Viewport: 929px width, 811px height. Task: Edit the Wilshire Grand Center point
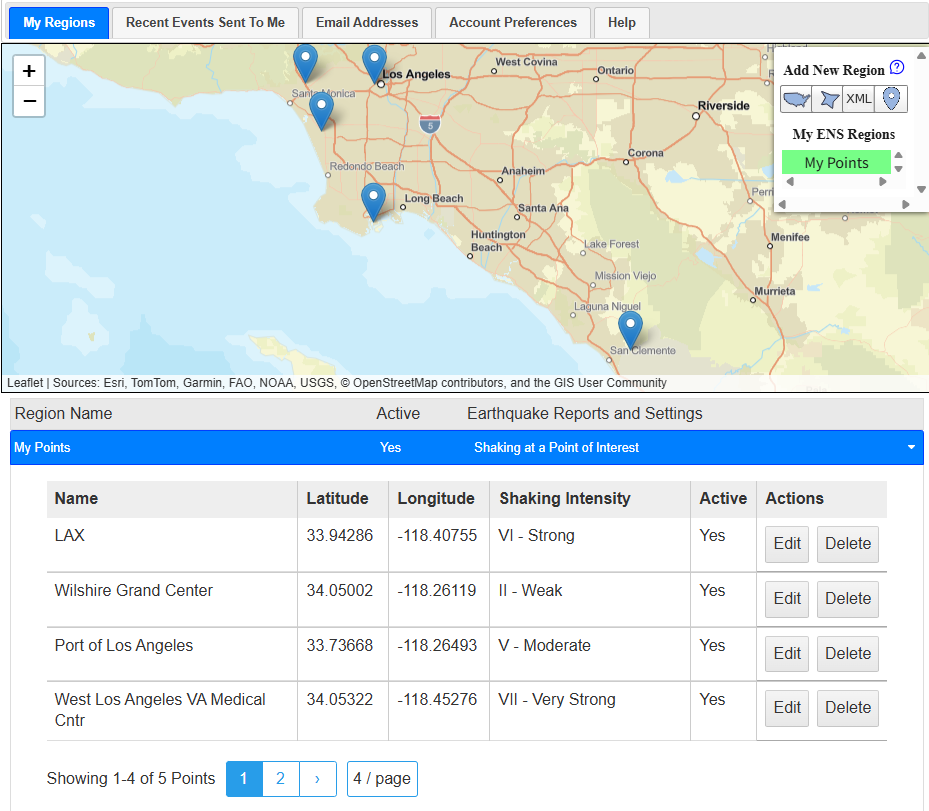click(x=787, y=599)
